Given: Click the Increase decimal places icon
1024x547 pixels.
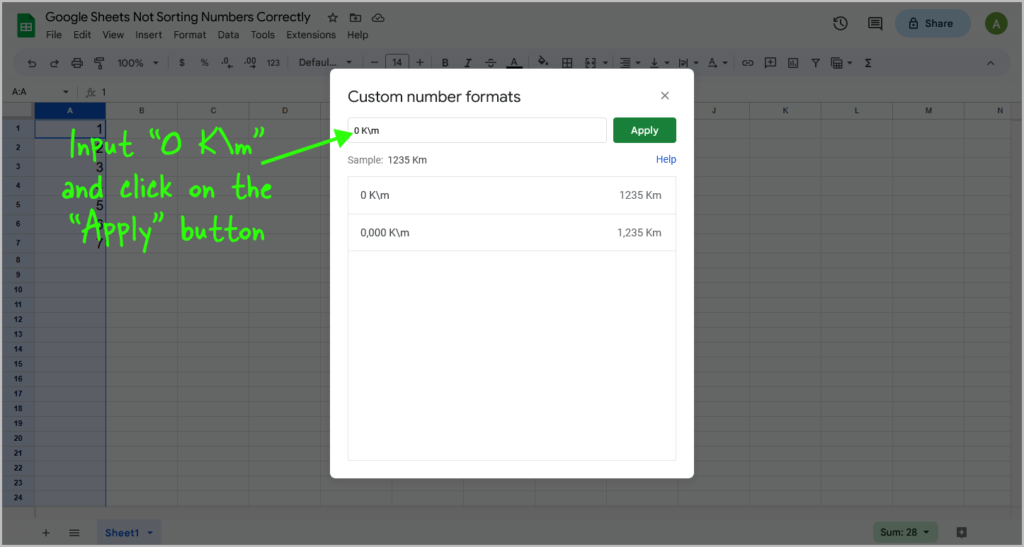Looking at the screenshot, I should [250, 63].
